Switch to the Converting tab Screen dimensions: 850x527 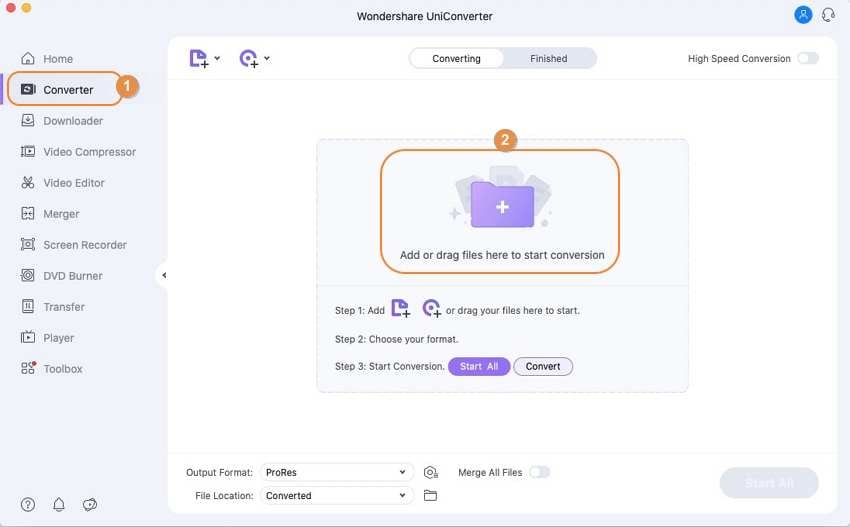456,59
